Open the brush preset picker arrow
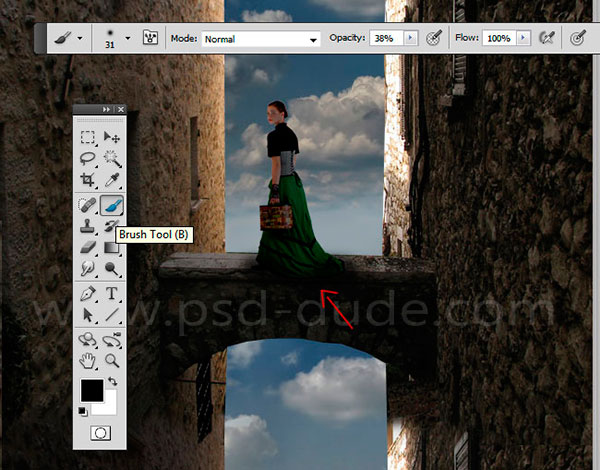The height and width of the screenshot is (470, 600). pyautogui.click(x=128, y=38)
